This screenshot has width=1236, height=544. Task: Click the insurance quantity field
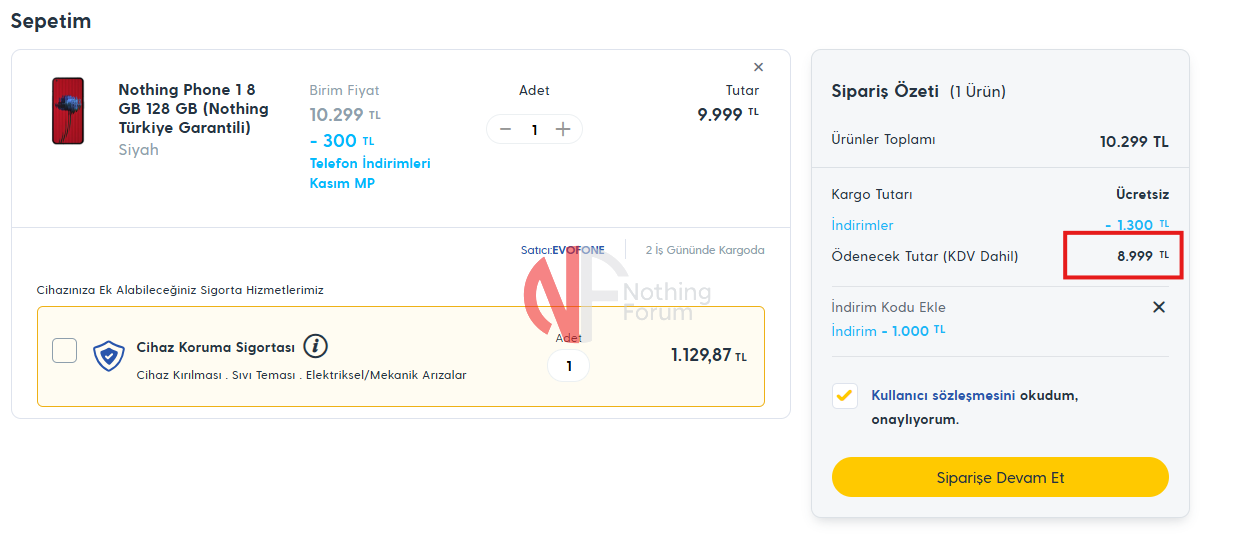pyautogui.click(x=569, y=366)
